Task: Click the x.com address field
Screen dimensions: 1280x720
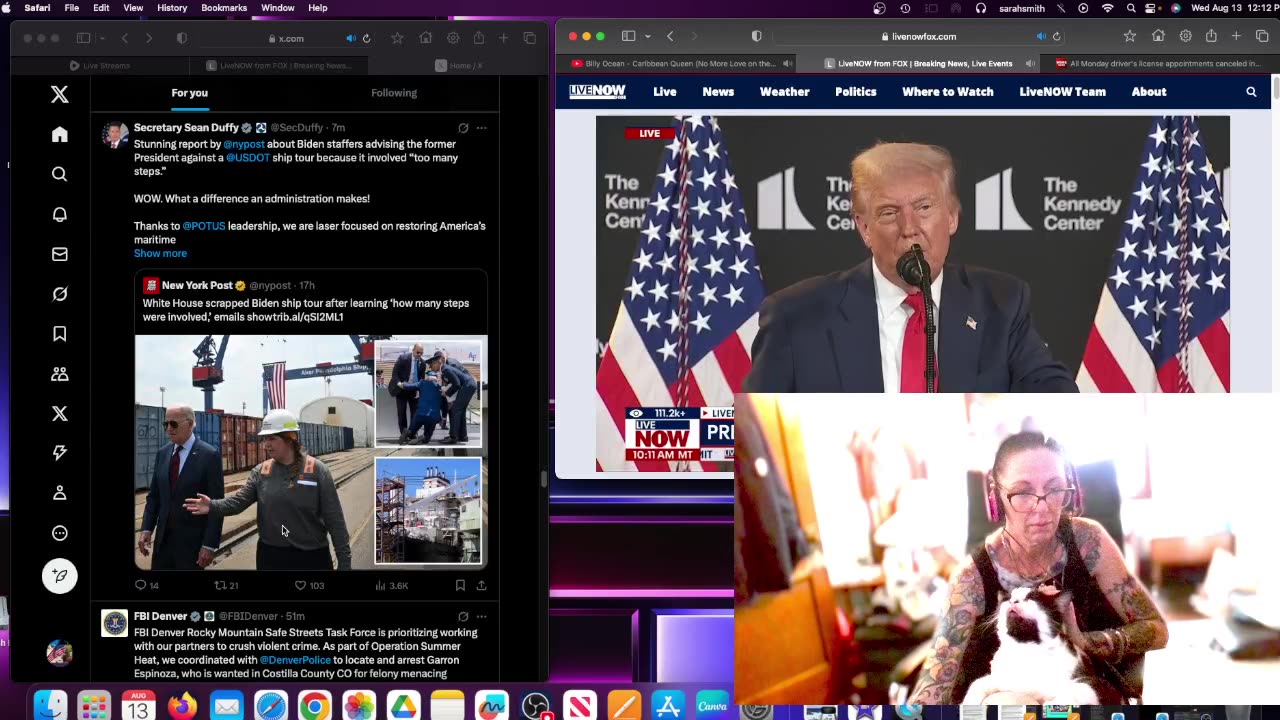Action: tap(285, 38)
